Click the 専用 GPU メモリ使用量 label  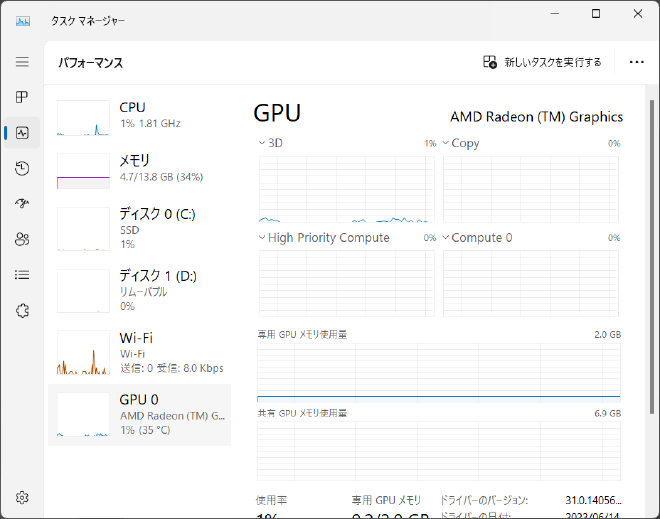302,335
